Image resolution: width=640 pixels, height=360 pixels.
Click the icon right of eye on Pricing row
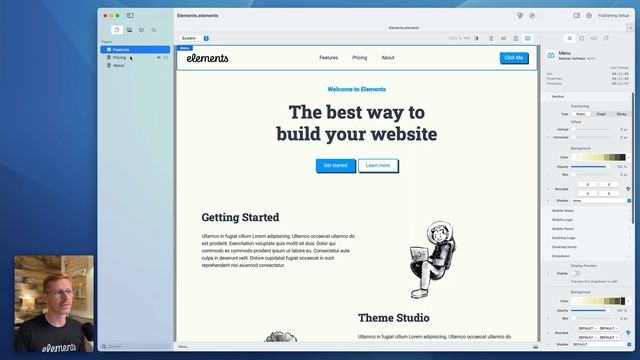click(x=166, y=58)
